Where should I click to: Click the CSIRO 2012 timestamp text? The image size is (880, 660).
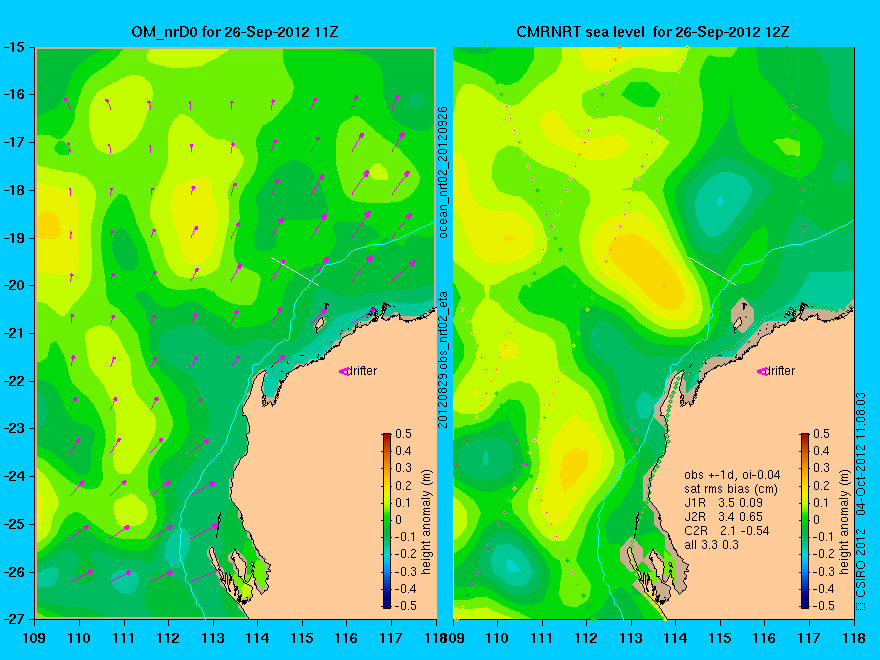[861, 501]
